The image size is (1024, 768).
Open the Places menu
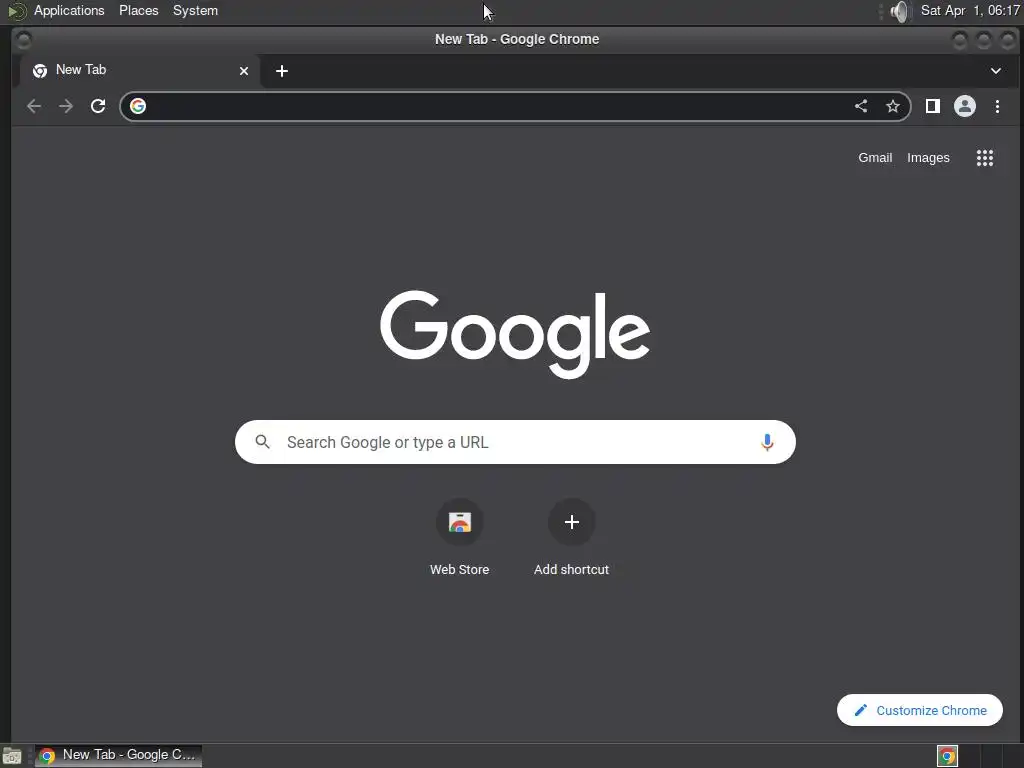[138, 11]
